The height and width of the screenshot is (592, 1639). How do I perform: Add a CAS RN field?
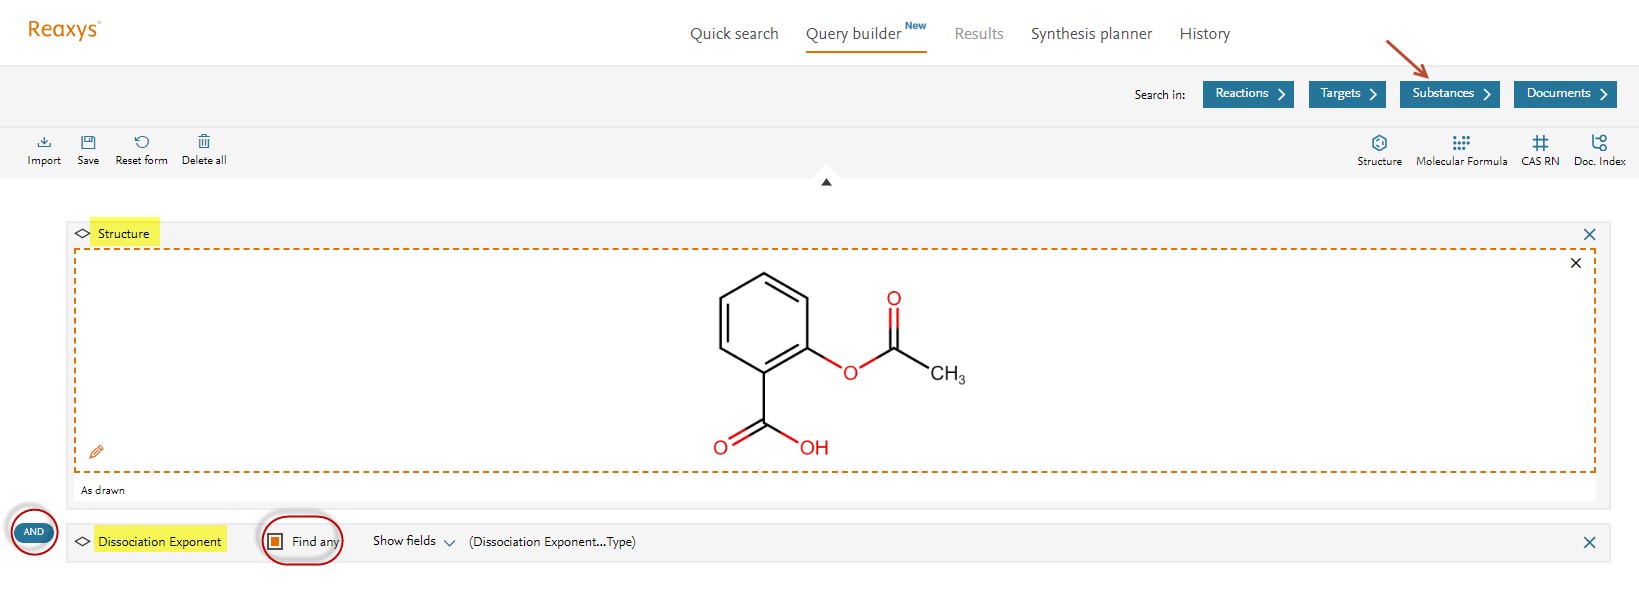(1540, 143)
